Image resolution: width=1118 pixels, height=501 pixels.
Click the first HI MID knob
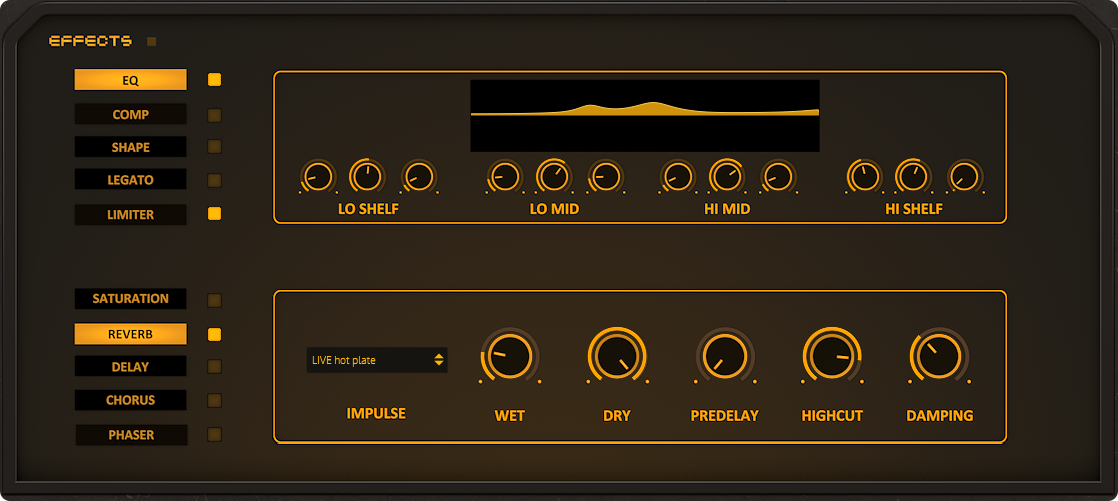(x=677, y=176)
